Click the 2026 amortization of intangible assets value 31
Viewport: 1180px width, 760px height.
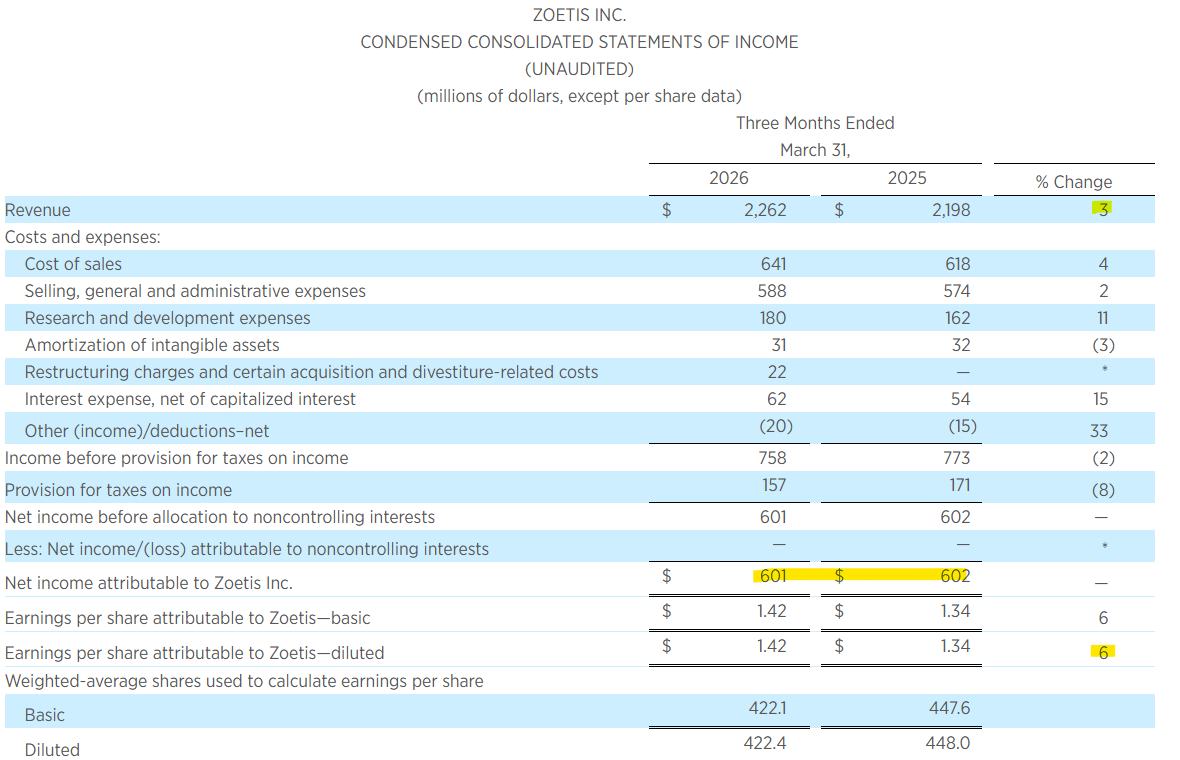779,345
